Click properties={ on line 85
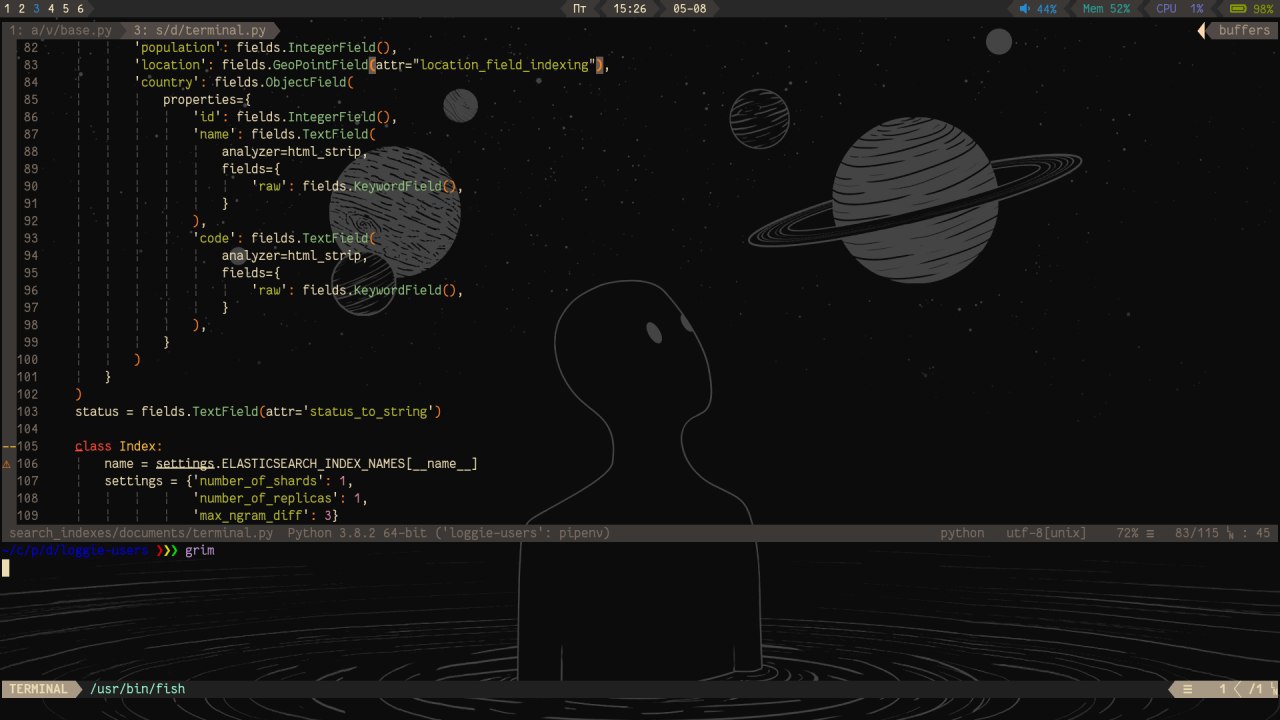 click(207, 100)
